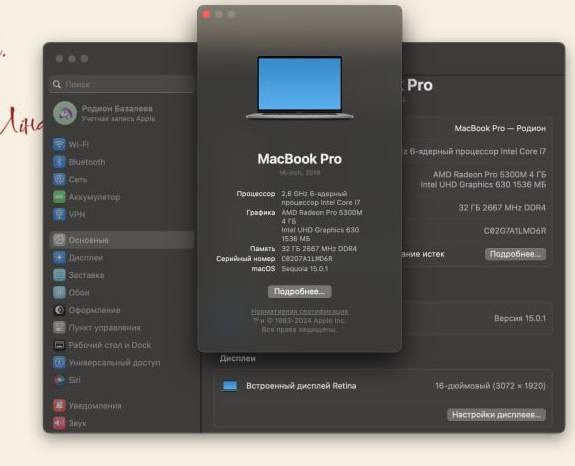The width and height of the screenshot is (575, 466).
Task: Select Основные label in sidebar
Action: 88,241
